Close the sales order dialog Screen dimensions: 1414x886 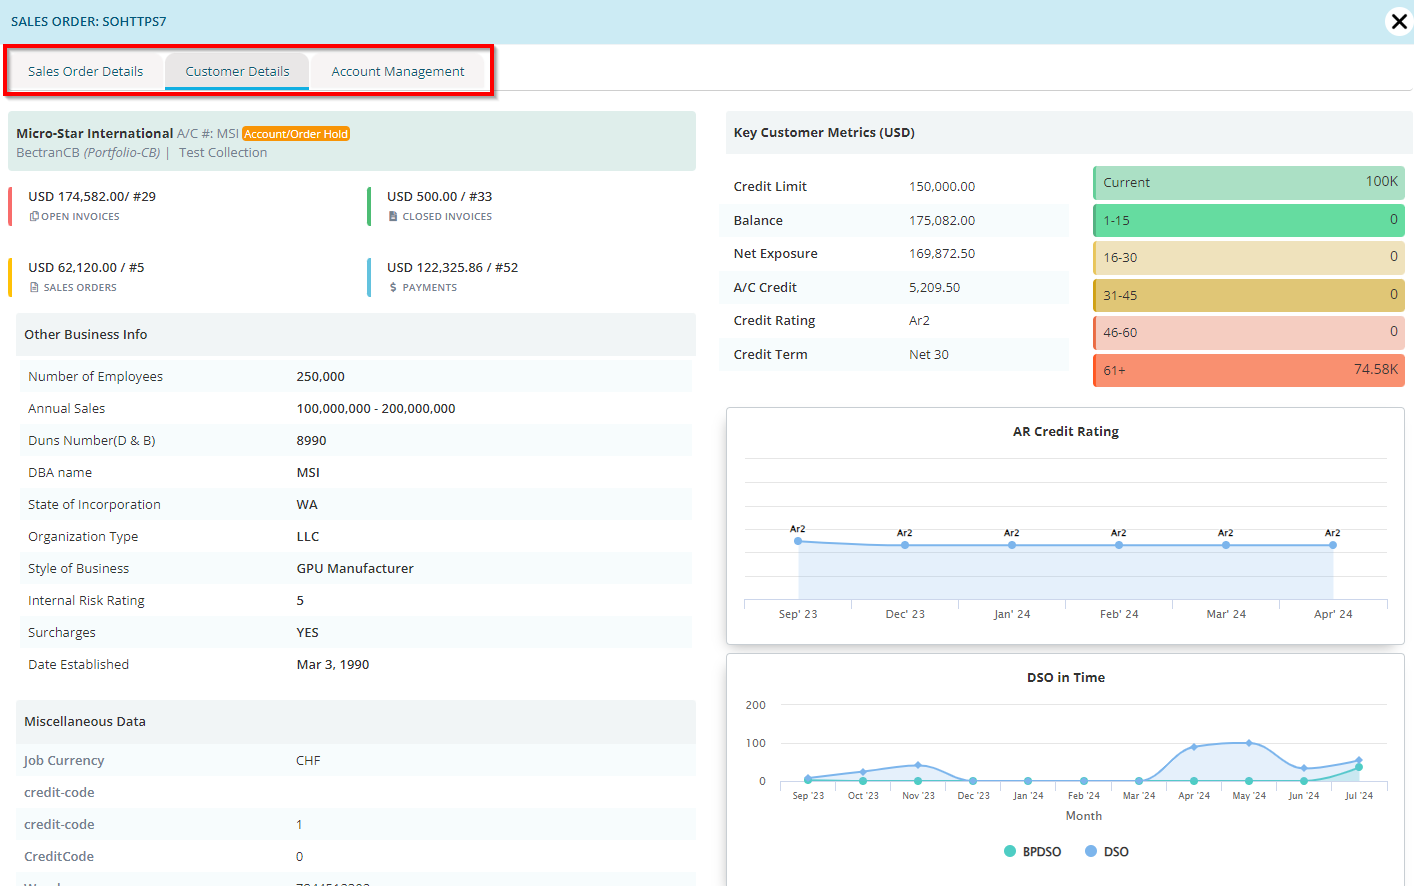(x=1399, y=21)
